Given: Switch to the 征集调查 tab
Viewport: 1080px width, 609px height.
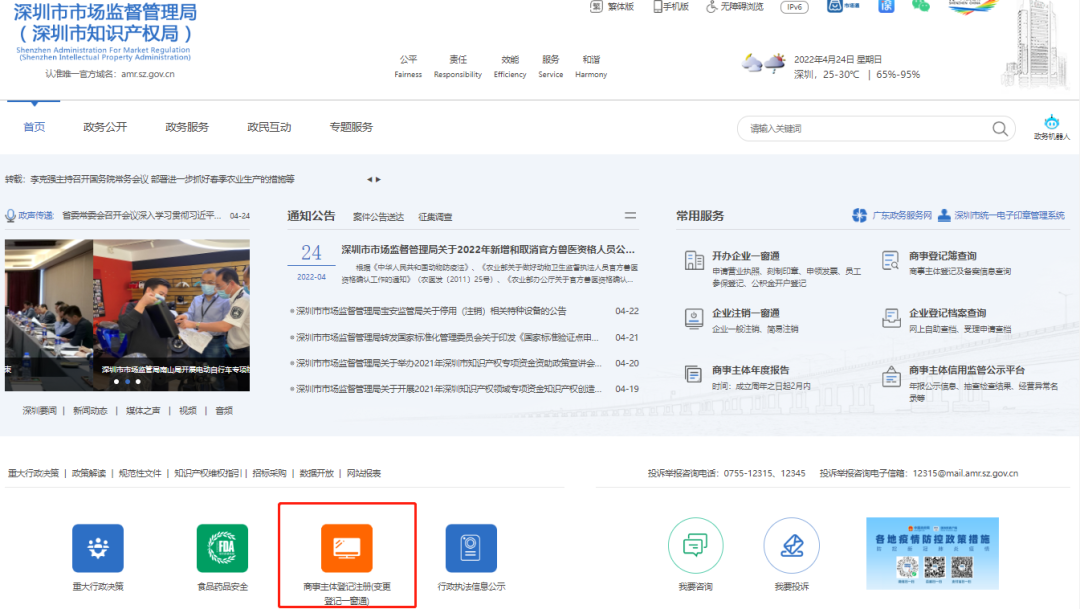Looking at the screenshot, I should 435,217.
